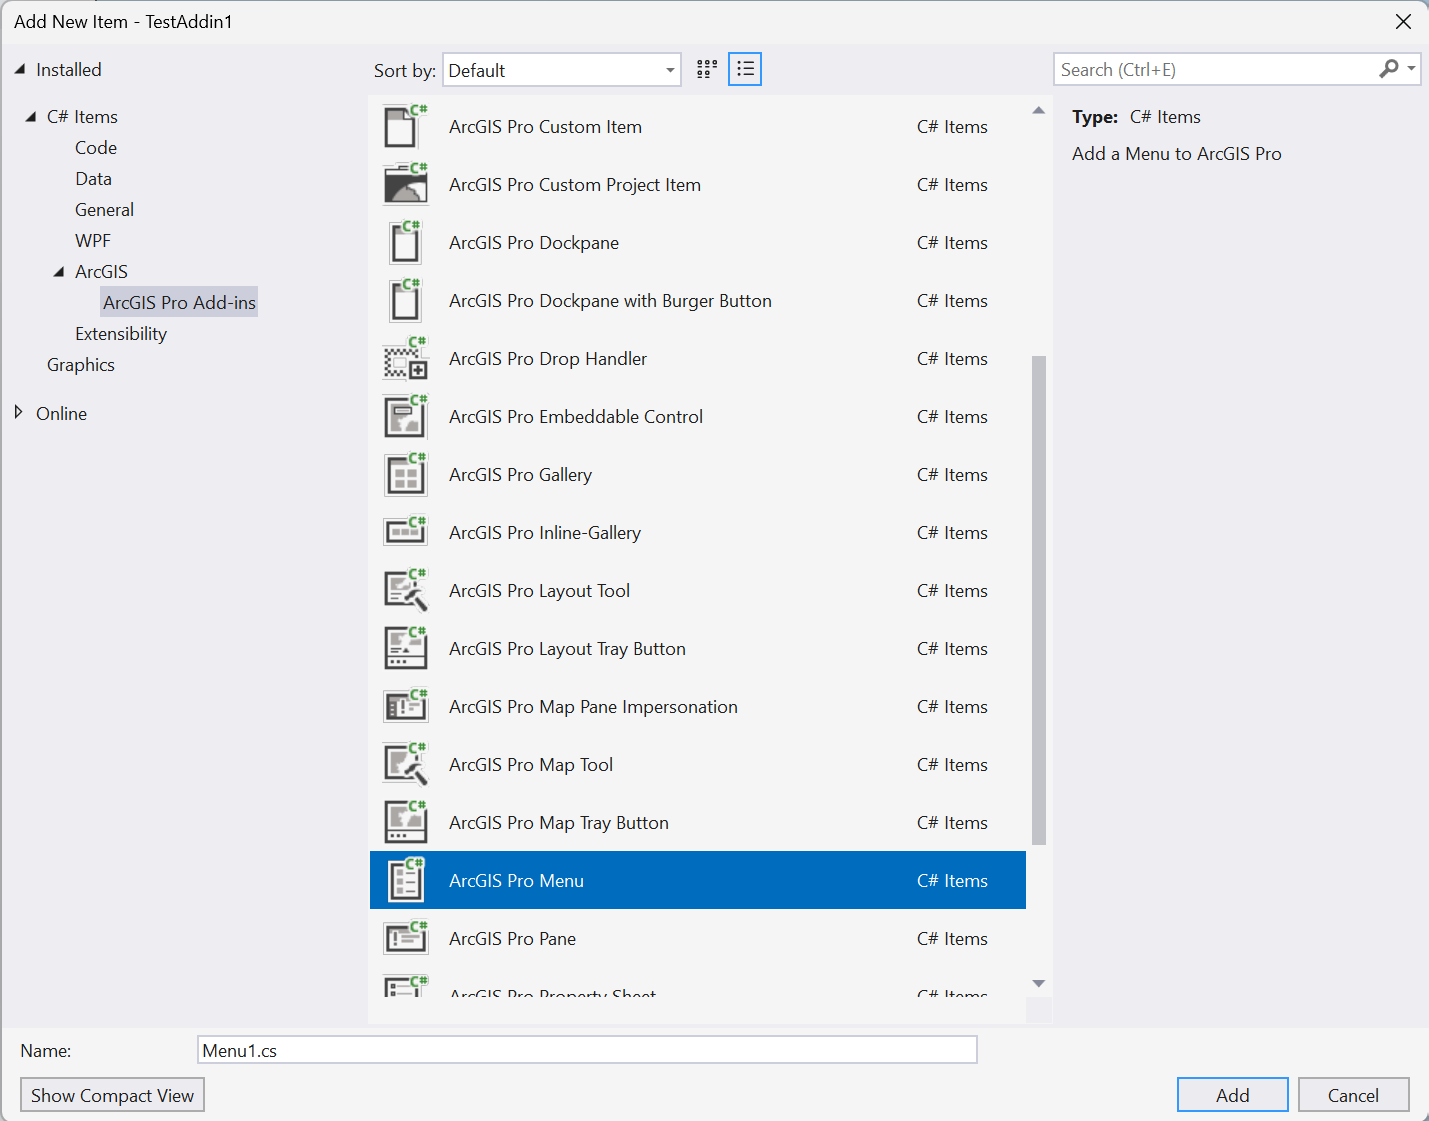Choose the ArcGIS Pro Inline-Gallery icon

pos(405,532)
